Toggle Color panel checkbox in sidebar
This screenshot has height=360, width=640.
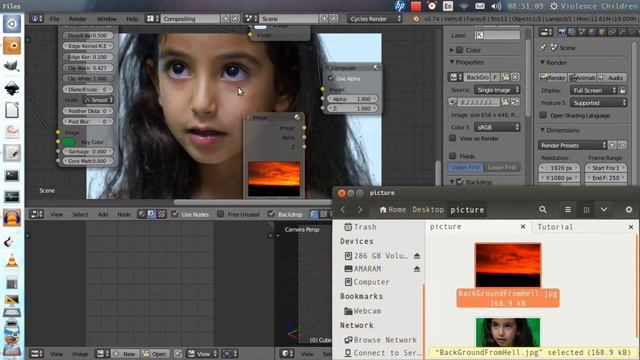point(460,50)
